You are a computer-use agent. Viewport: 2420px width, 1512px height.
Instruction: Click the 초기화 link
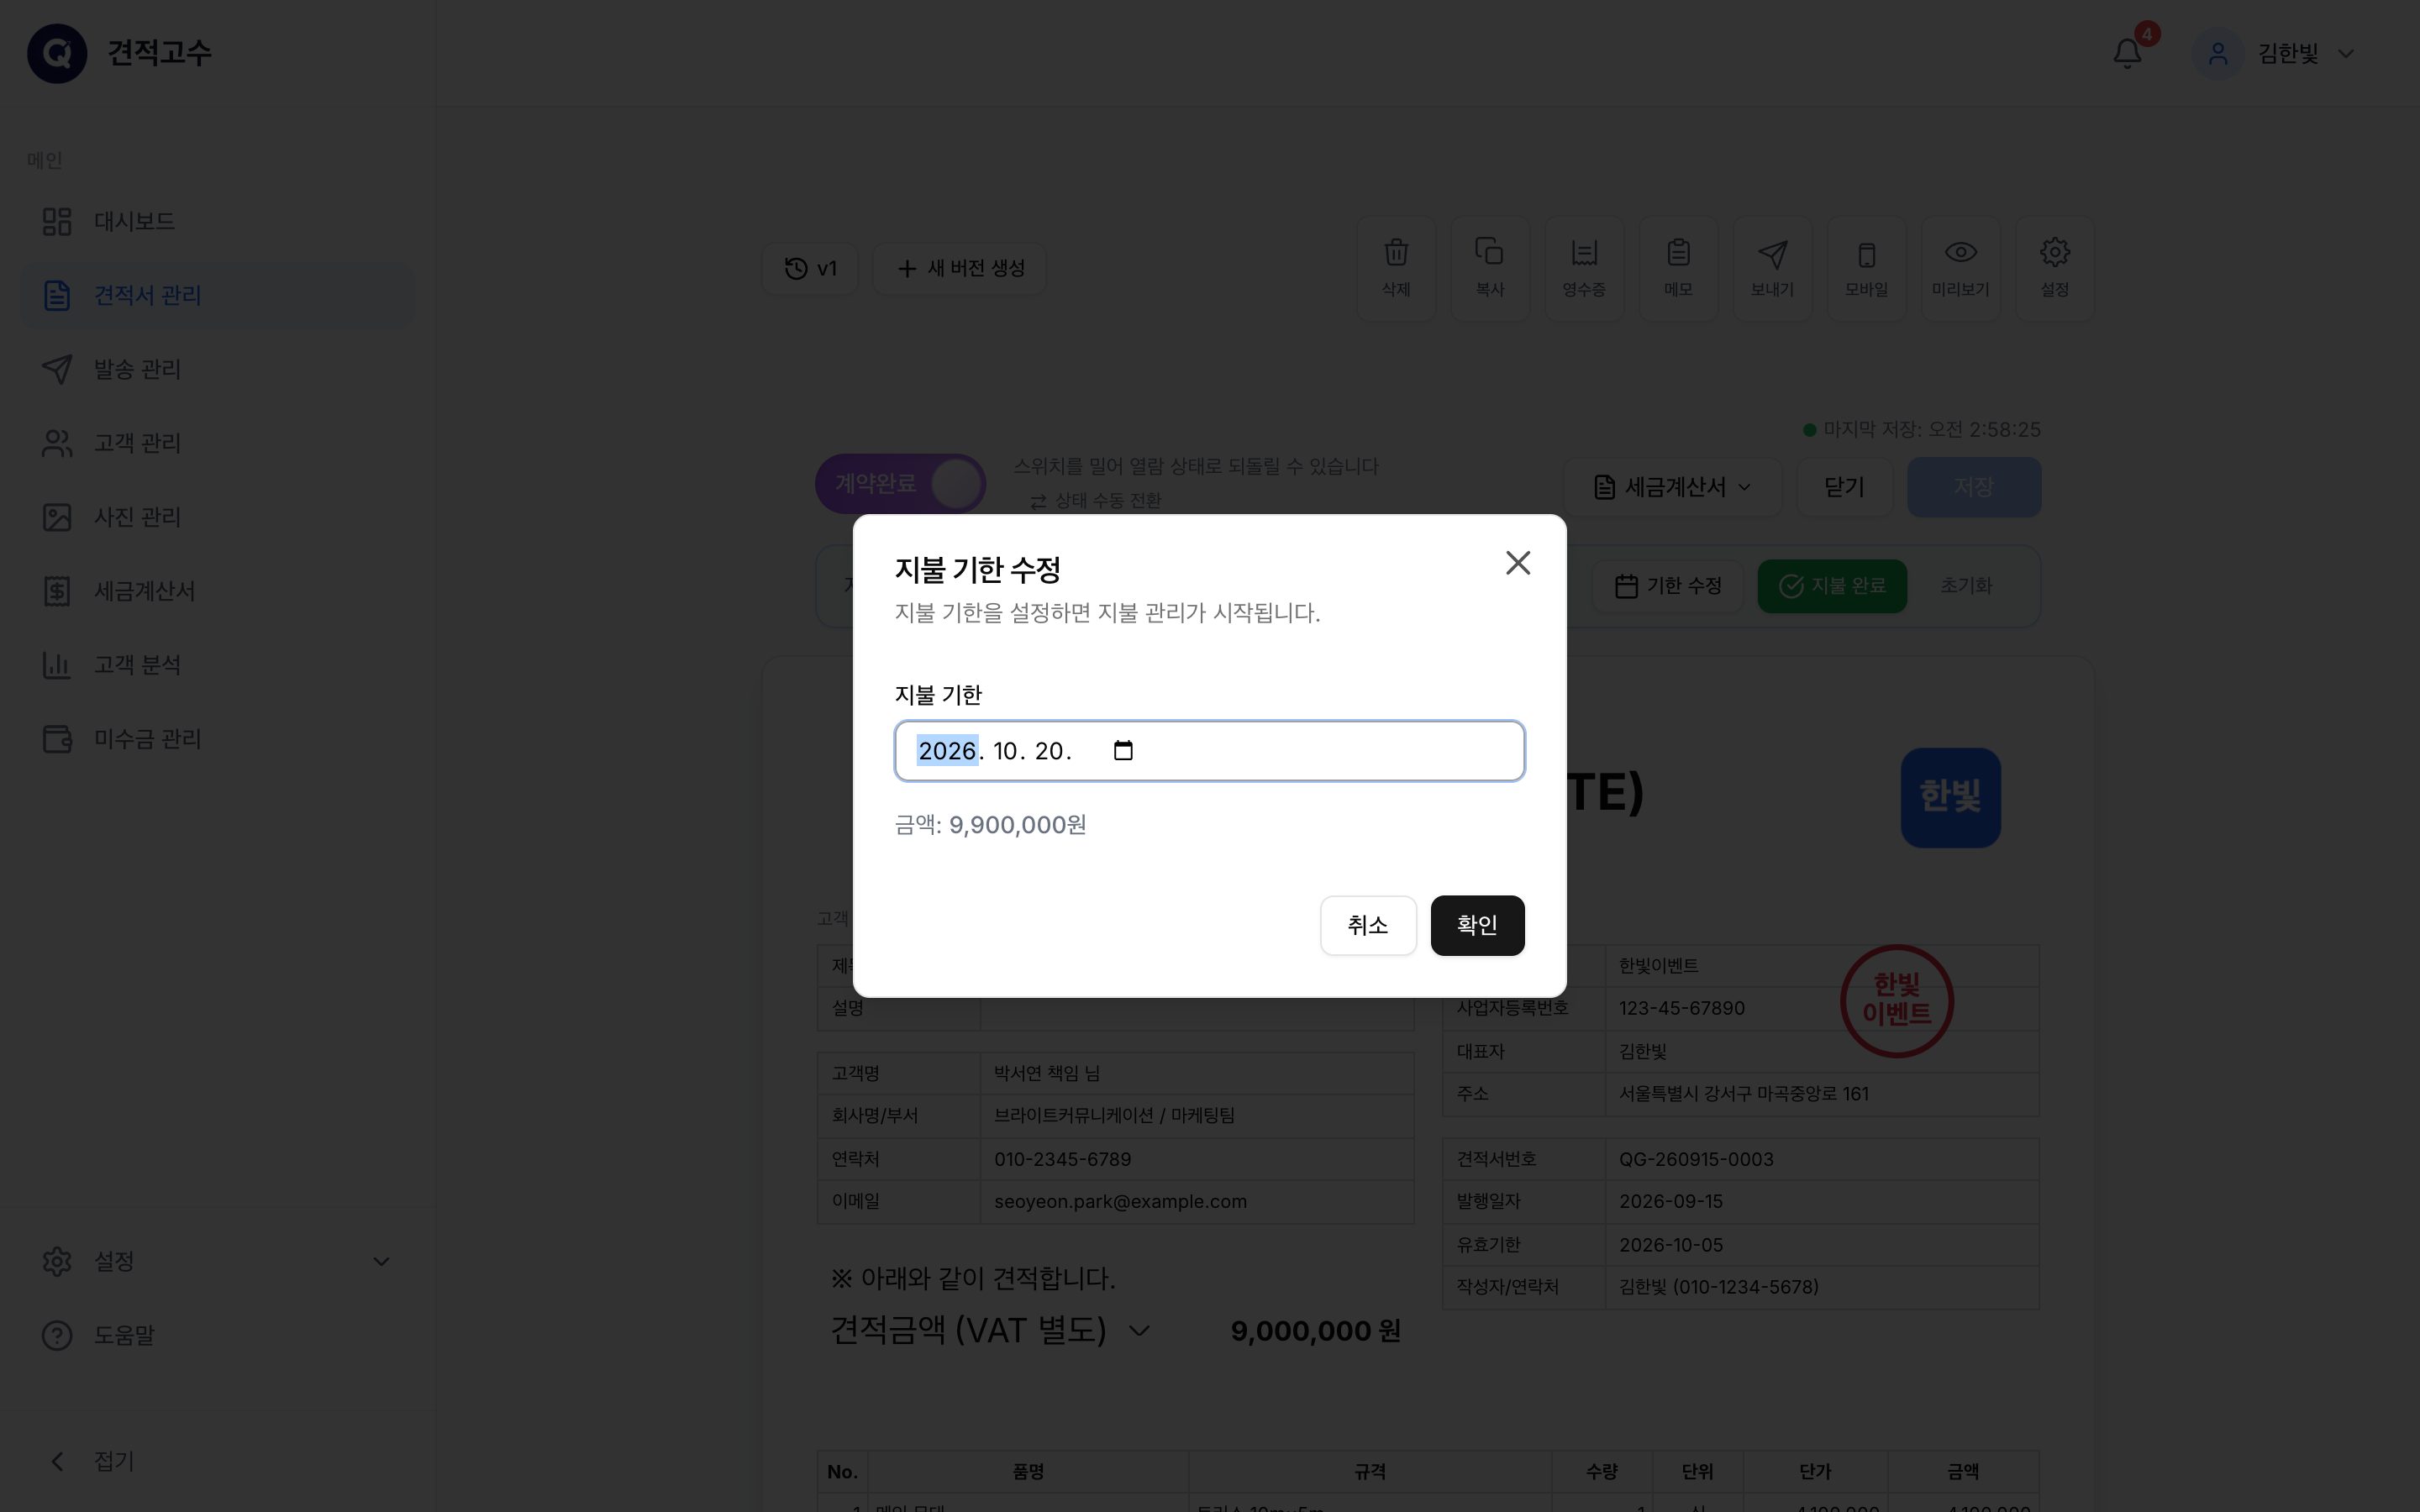(1966, 586)
